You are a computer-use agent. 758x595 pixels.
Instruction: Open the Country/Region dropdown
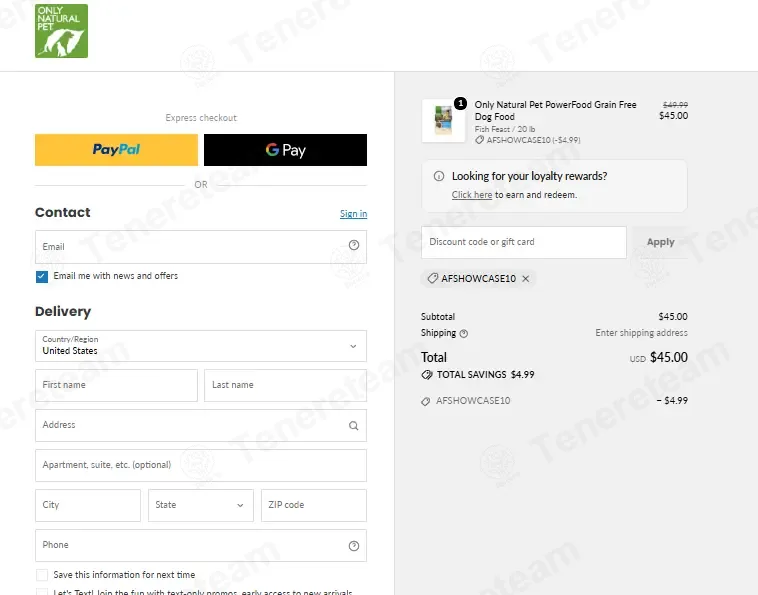click(x=201, y=346)
